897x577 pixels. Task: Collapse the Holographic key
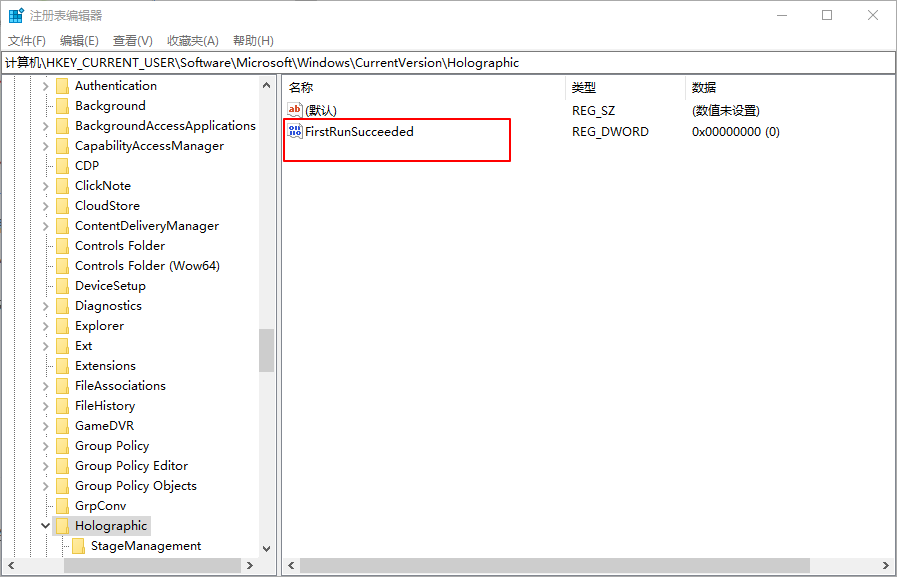click(x=46, y=526)
